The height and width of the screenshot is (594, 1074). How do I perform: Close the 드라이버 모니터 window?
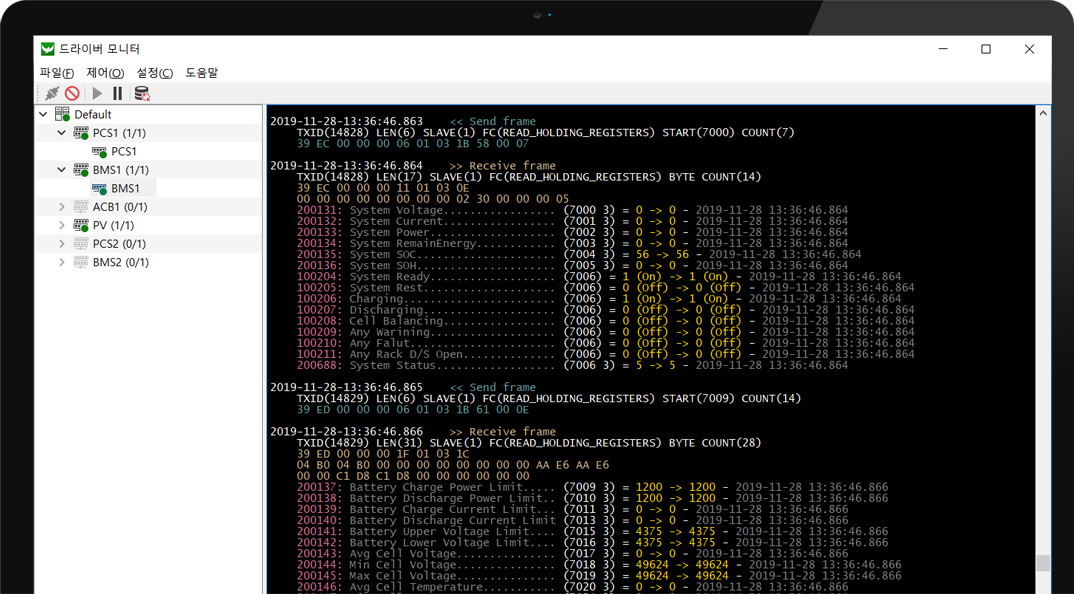(x=1029, y=49)
